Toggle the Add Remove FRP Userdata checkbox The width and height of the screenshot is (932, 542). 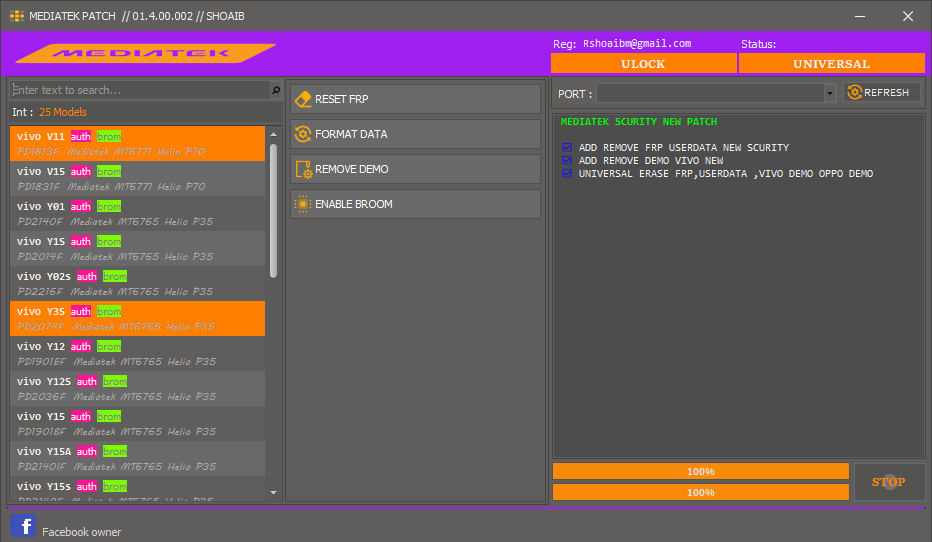[567, 148]
